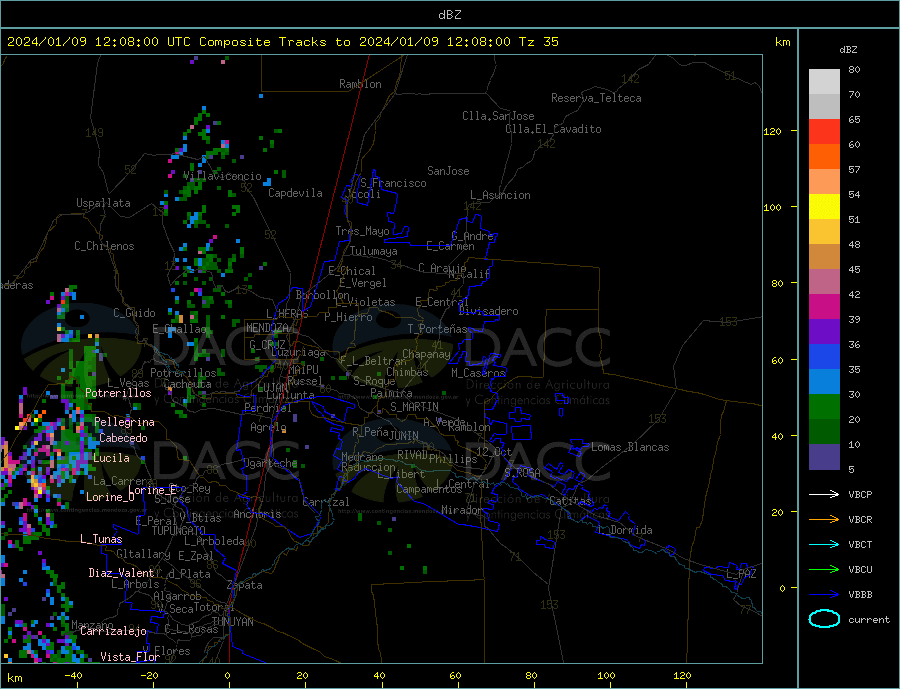Pick the 20 dBZ green swatch
This screenshot has width=900, height=689.
824,407
